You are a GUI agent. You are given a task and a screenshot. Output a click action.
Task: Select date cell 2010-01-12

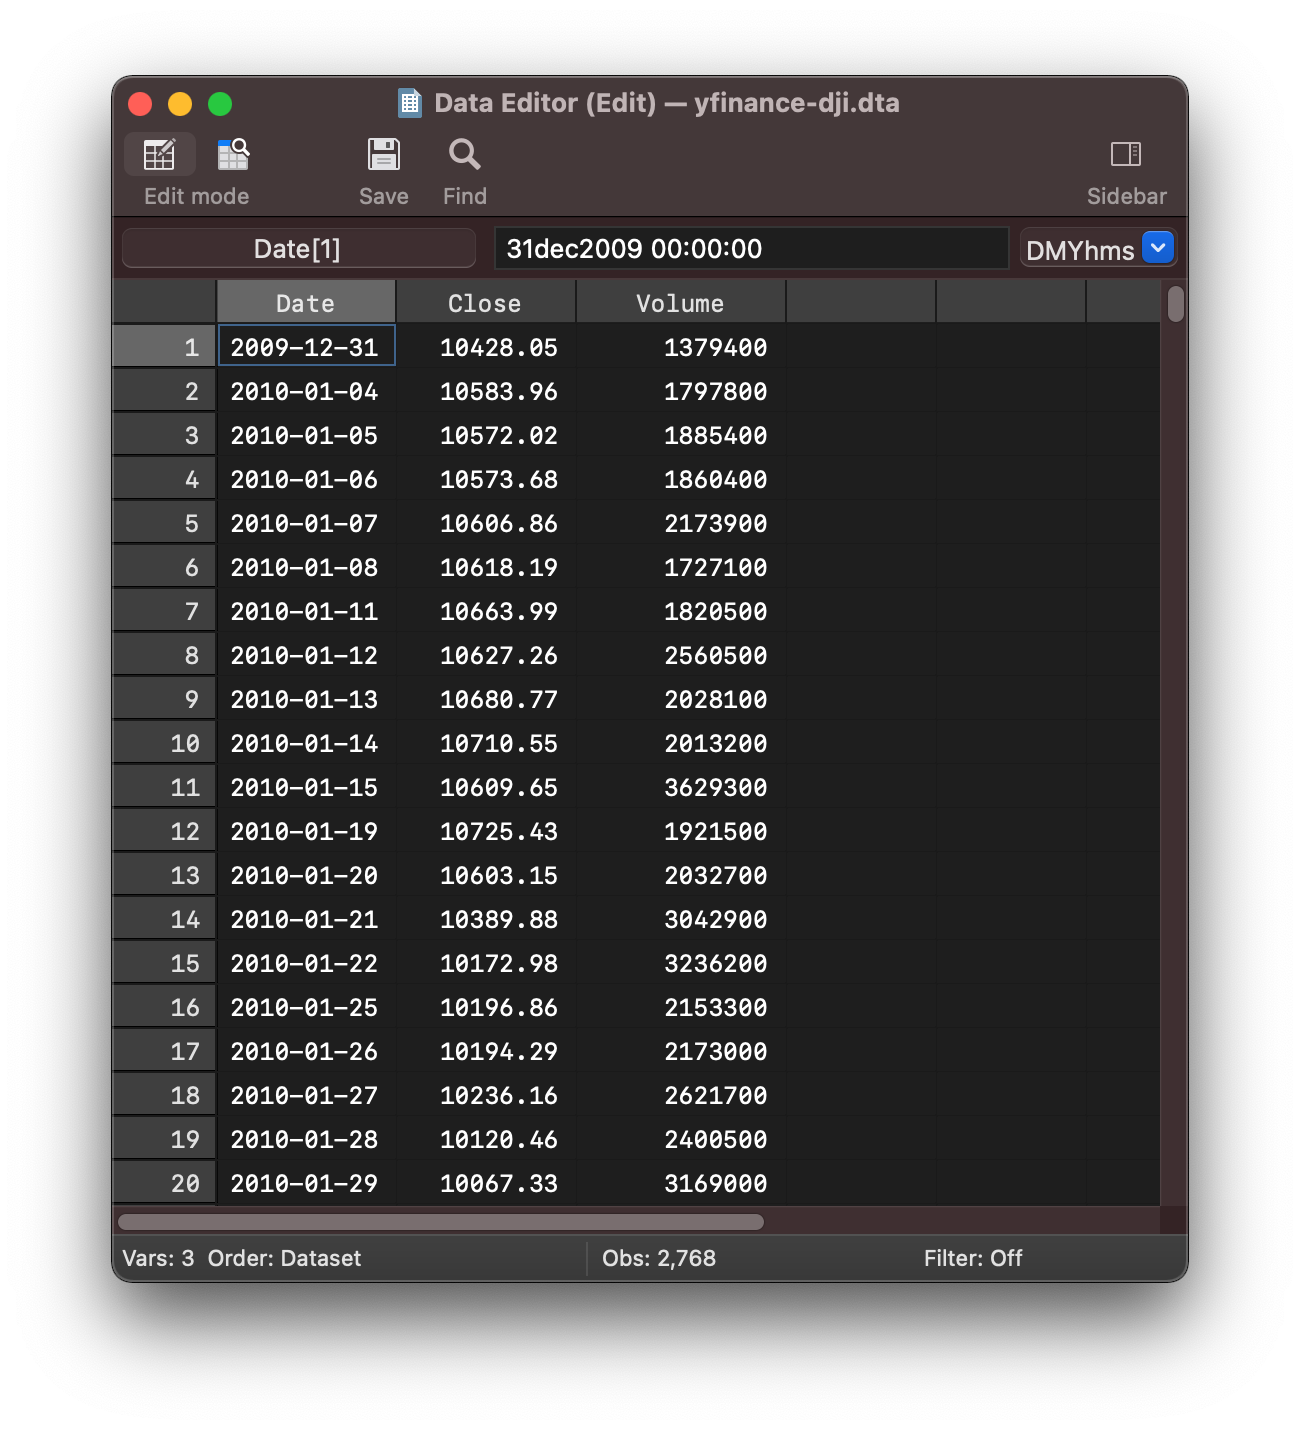pyautogui.click(x=306, y=655)
